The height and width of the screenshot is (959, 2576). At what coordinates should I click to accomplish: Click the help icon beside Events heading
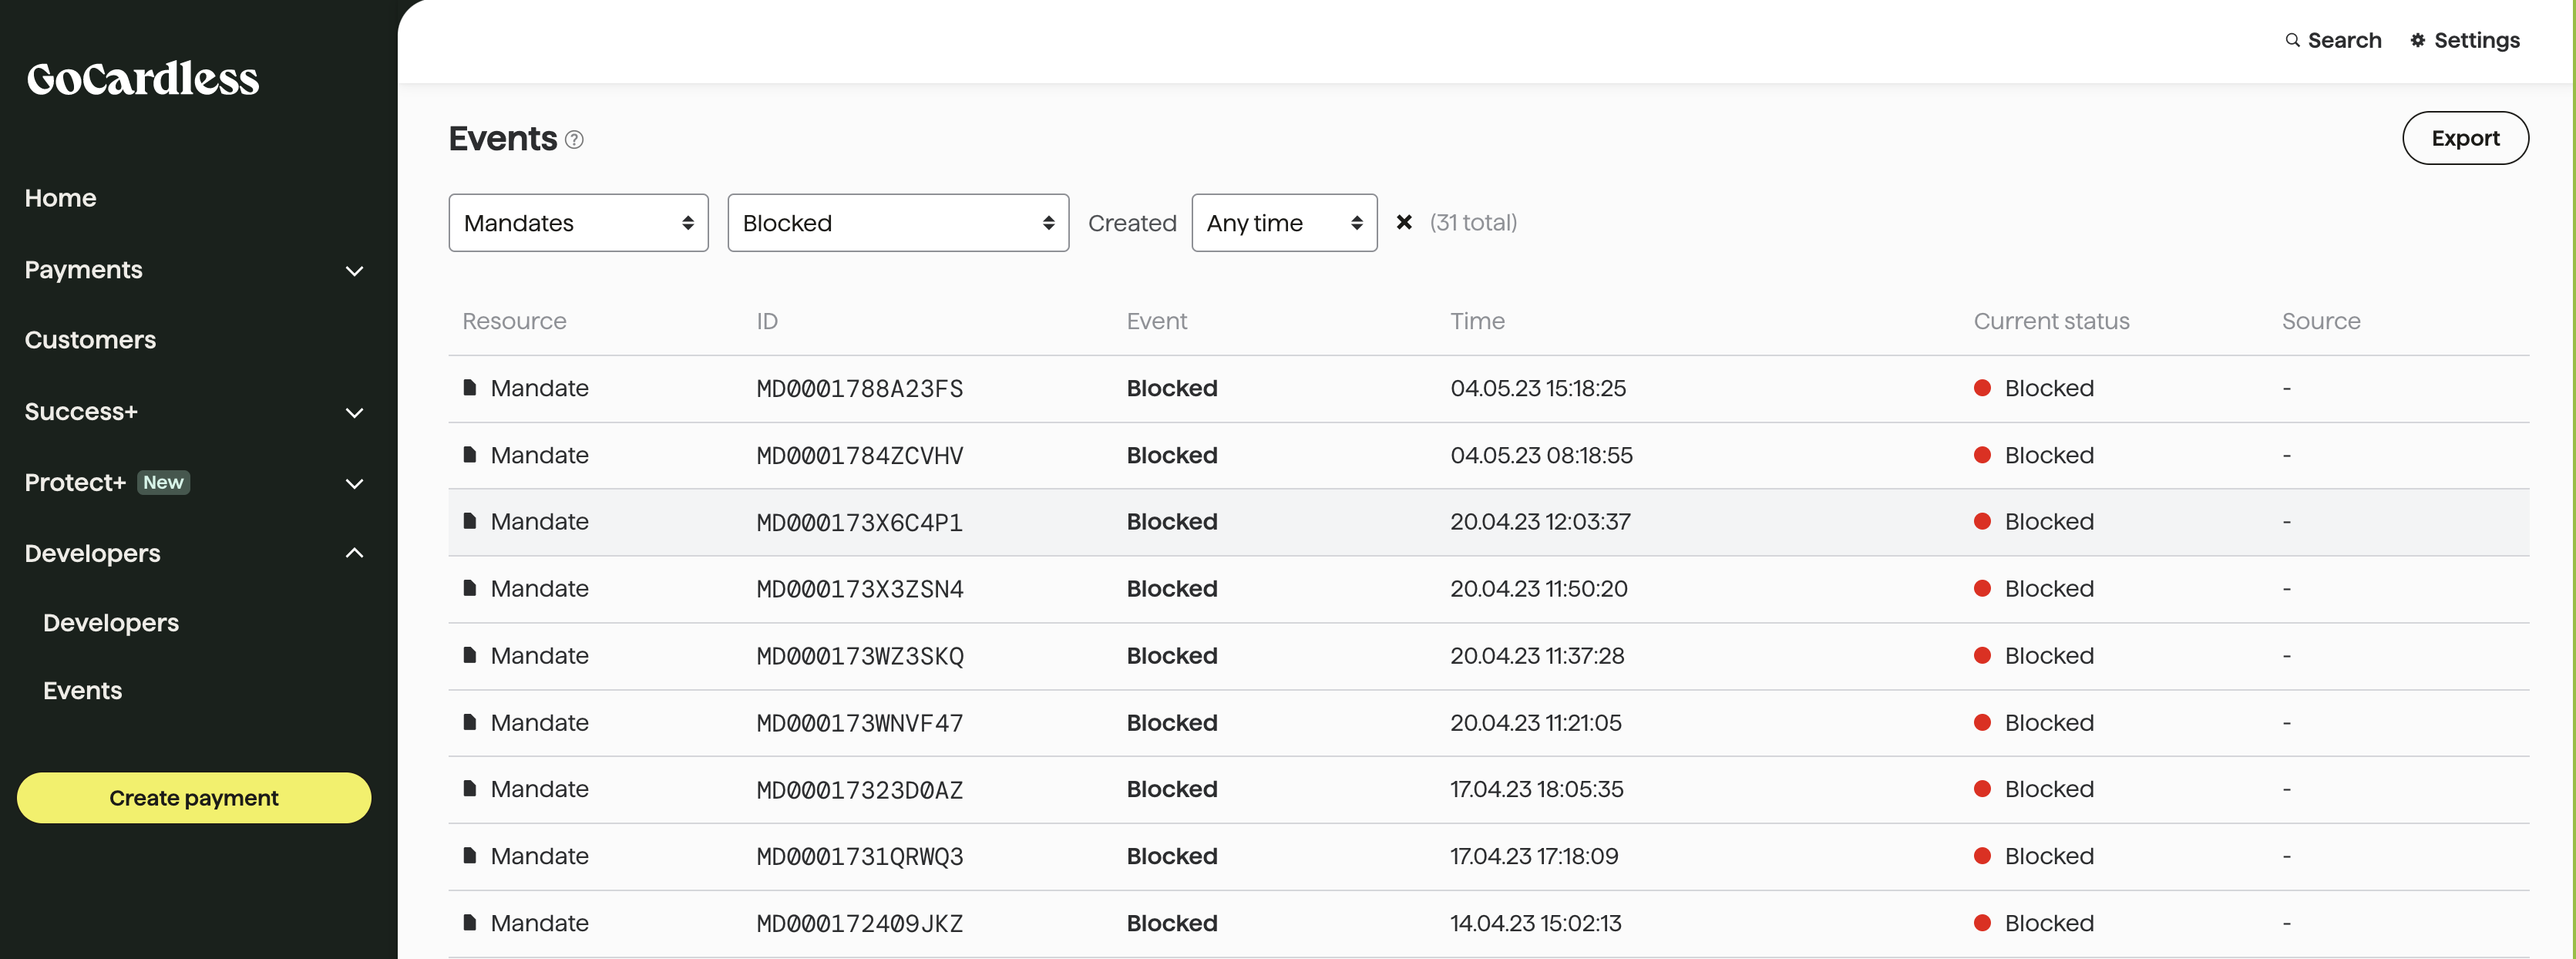574,140
